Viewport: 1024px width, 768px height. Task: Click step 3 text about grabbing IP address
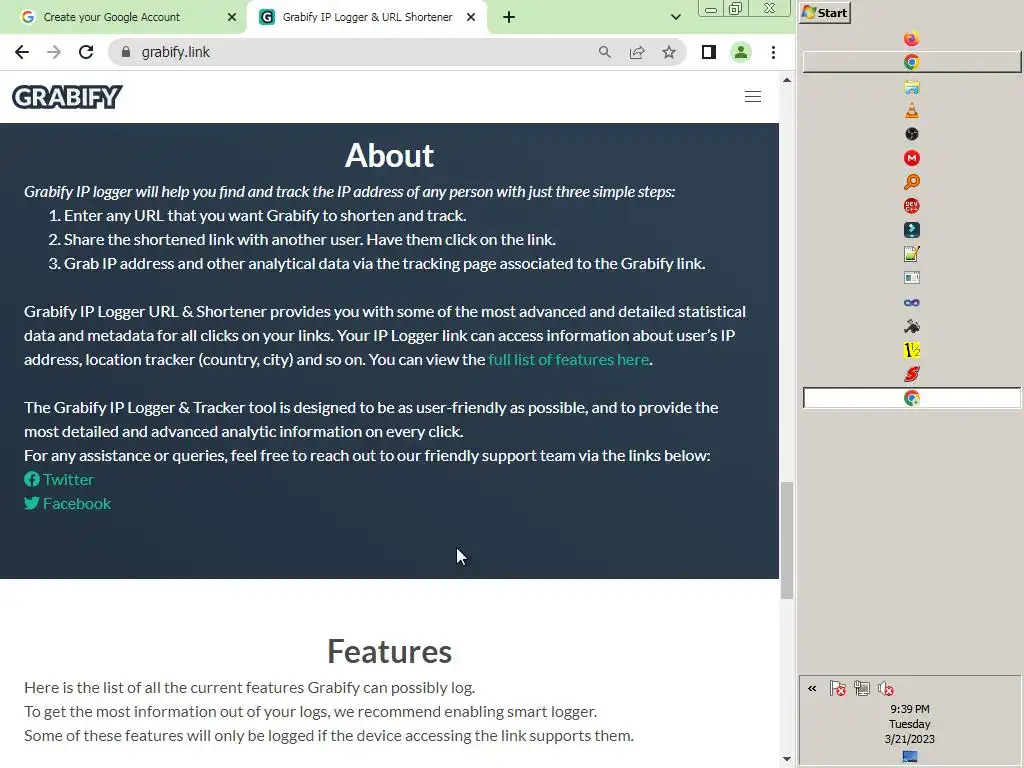click(385, 264)
